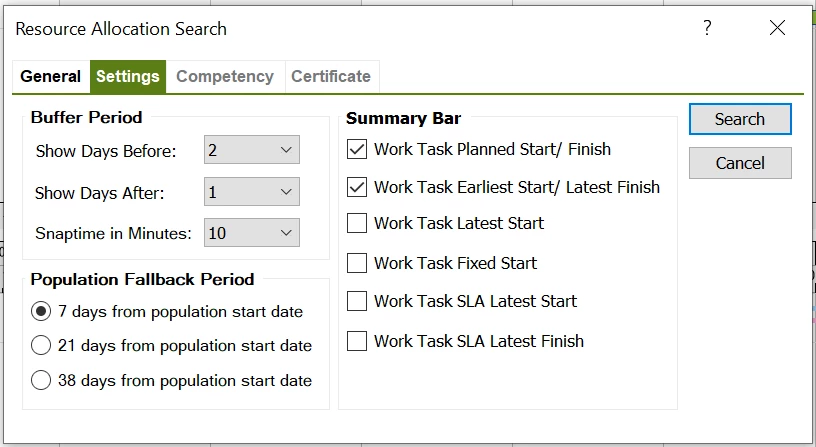The image size is (816, 447).
Task: Choose 21 days from population start date
Action: click(42, 345)
